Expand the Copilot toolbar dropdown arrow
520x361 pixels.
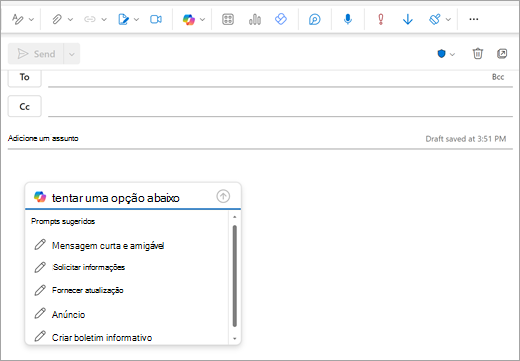[202, 19]
